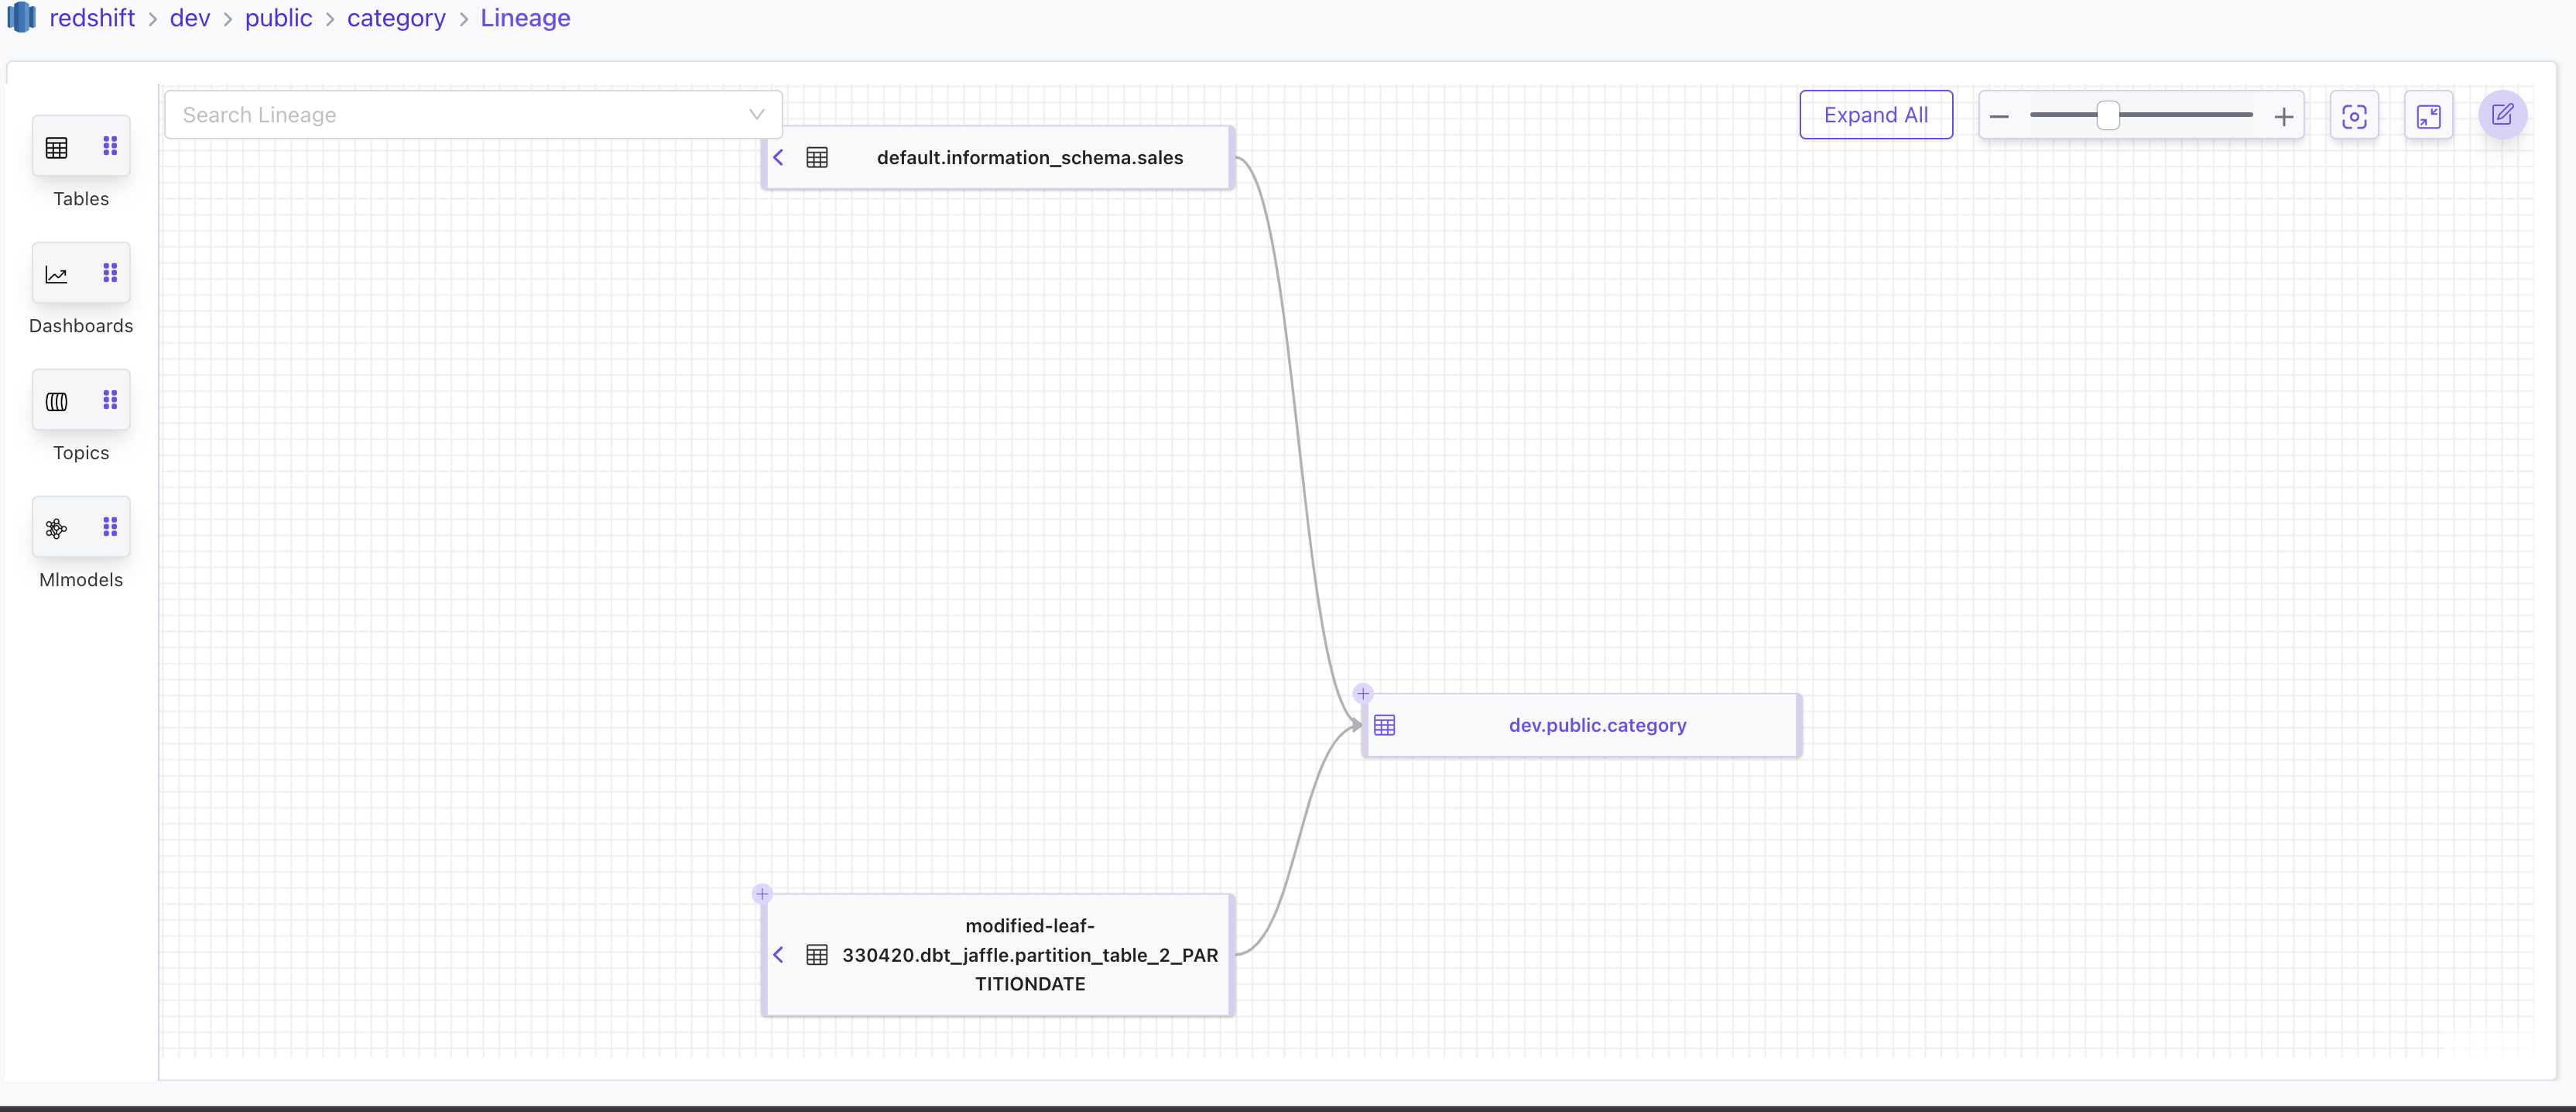Screen dimensions: 2576x1112
Task: Collapse upstream of the partition_table_2 node
Action: (779, 955)
